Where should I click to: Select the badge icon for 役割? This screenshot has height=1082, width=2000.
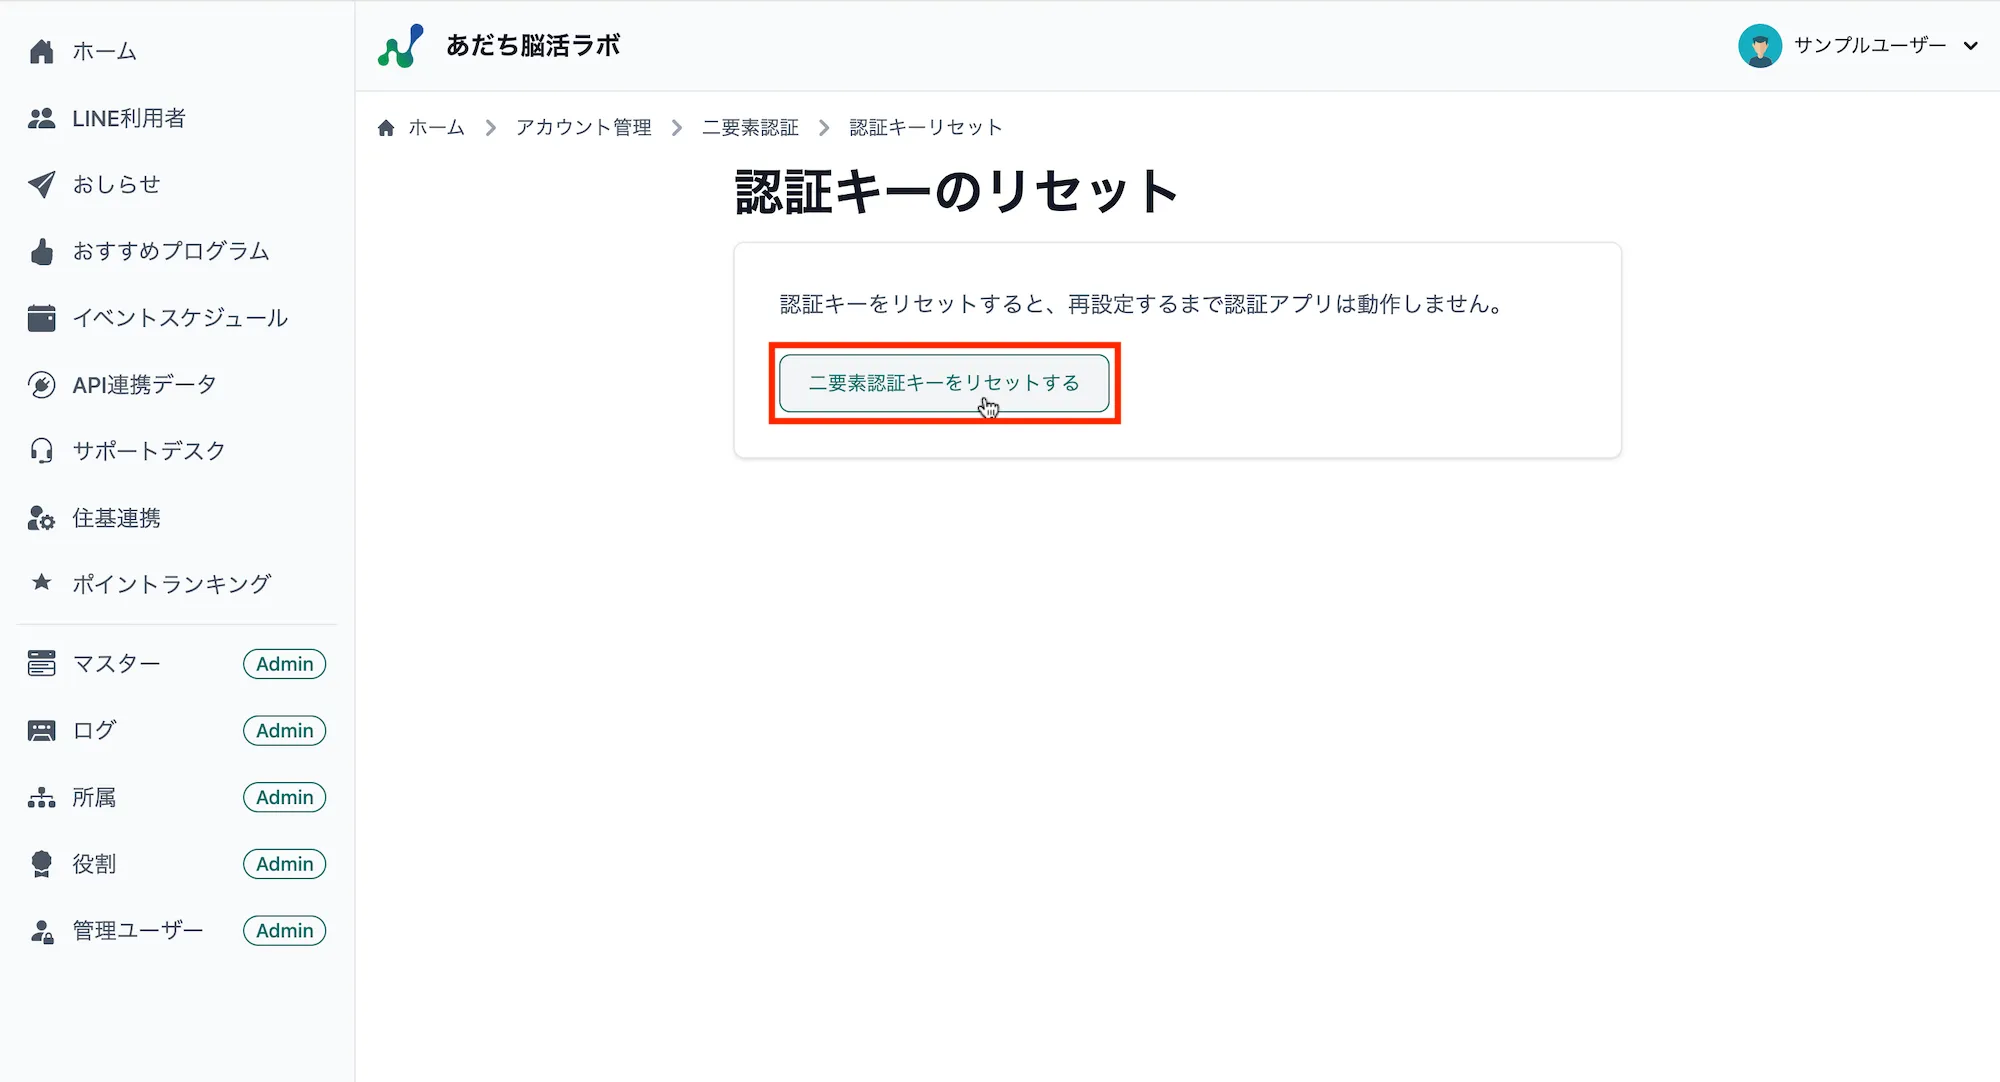(41, 864)
